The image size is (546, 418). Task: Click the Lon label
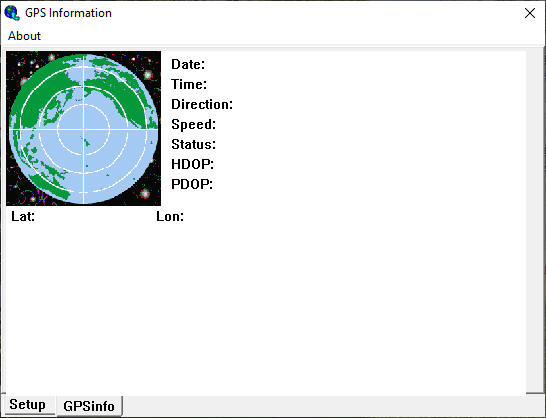170,217
